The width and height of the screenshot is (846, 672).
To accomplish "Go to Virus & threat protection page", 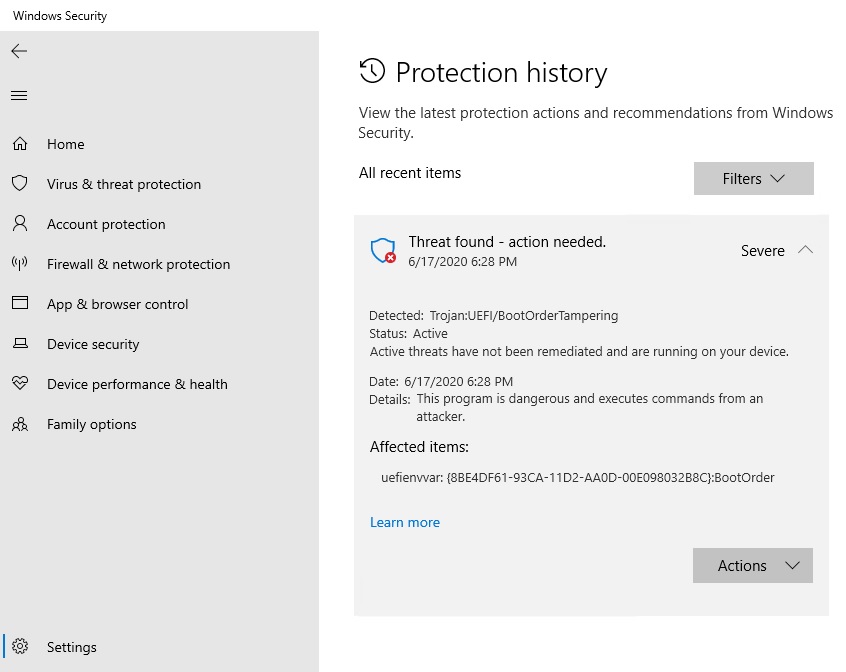I will pyautogui.click(x=124, y=184).
